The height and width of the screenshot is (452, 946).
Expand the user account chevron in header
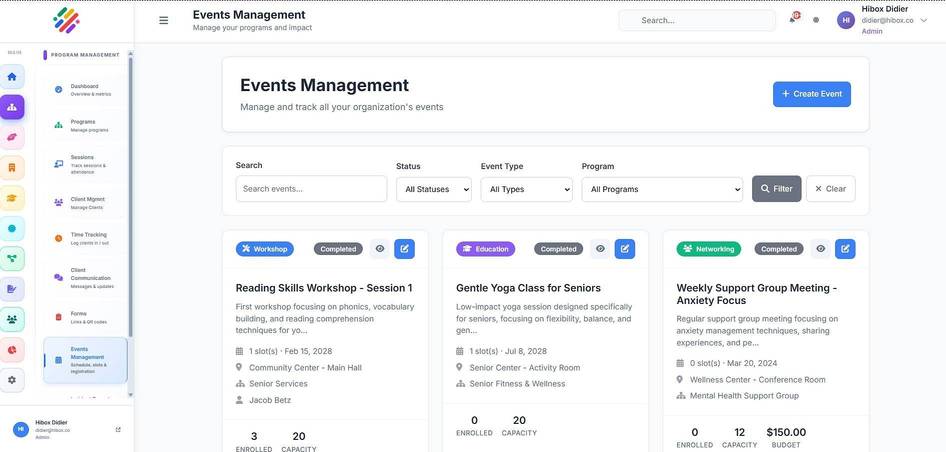tap(924, 20)
